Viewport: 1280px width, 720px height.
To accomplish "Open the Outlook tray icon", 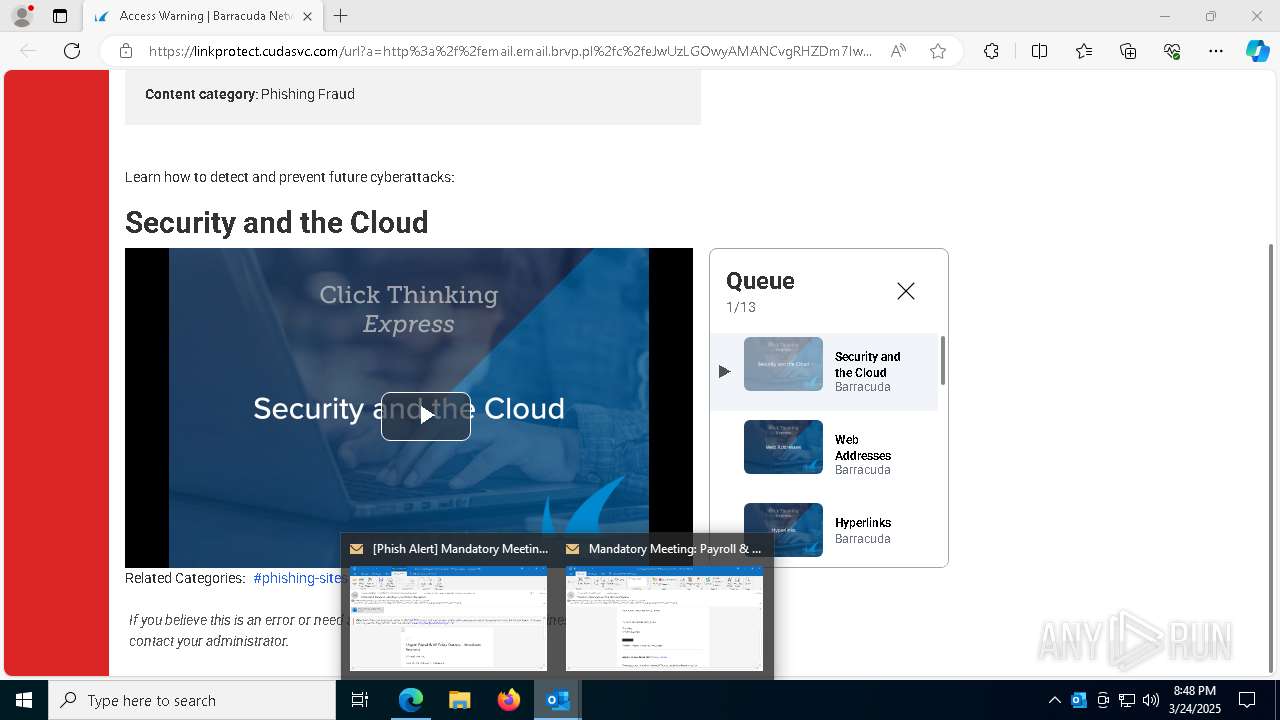I will pyautogui.click(x=1079, y=700).
